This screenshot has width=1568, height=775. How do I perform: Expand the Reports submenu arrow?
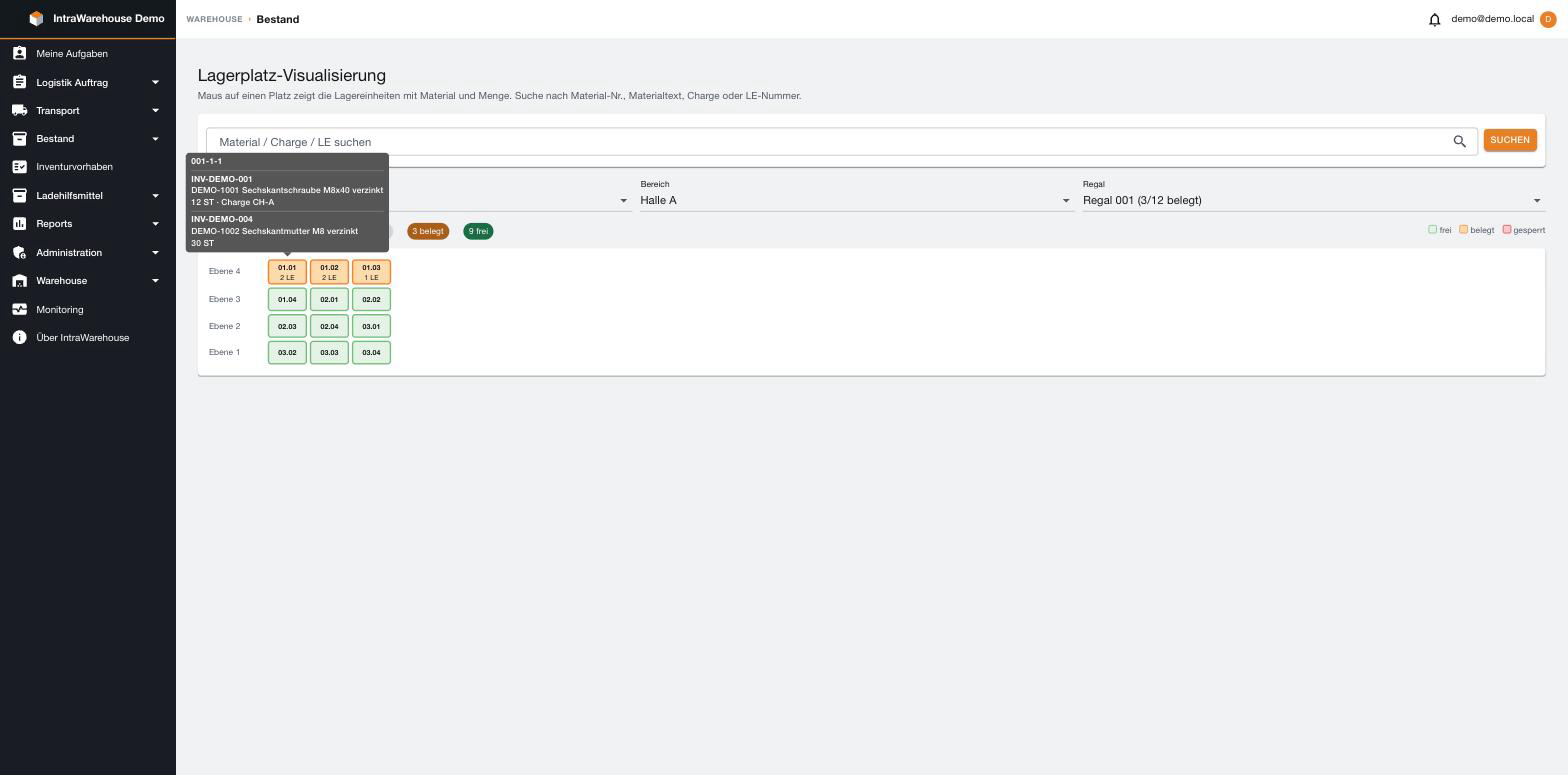(155, 224)
